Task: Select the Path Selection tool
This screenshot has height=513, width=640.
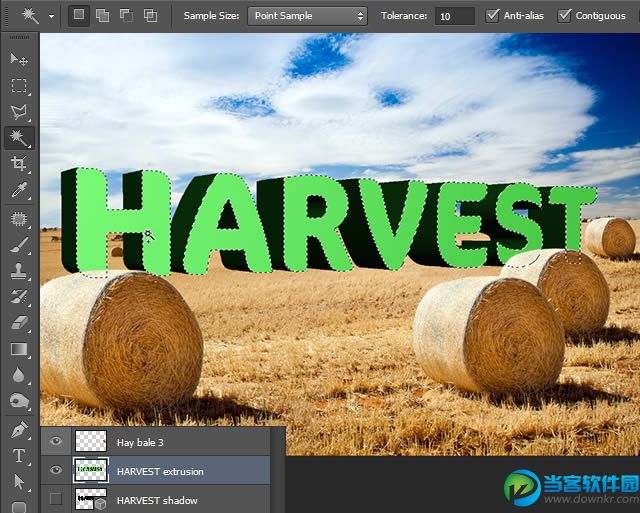Action: pos(19,482)
